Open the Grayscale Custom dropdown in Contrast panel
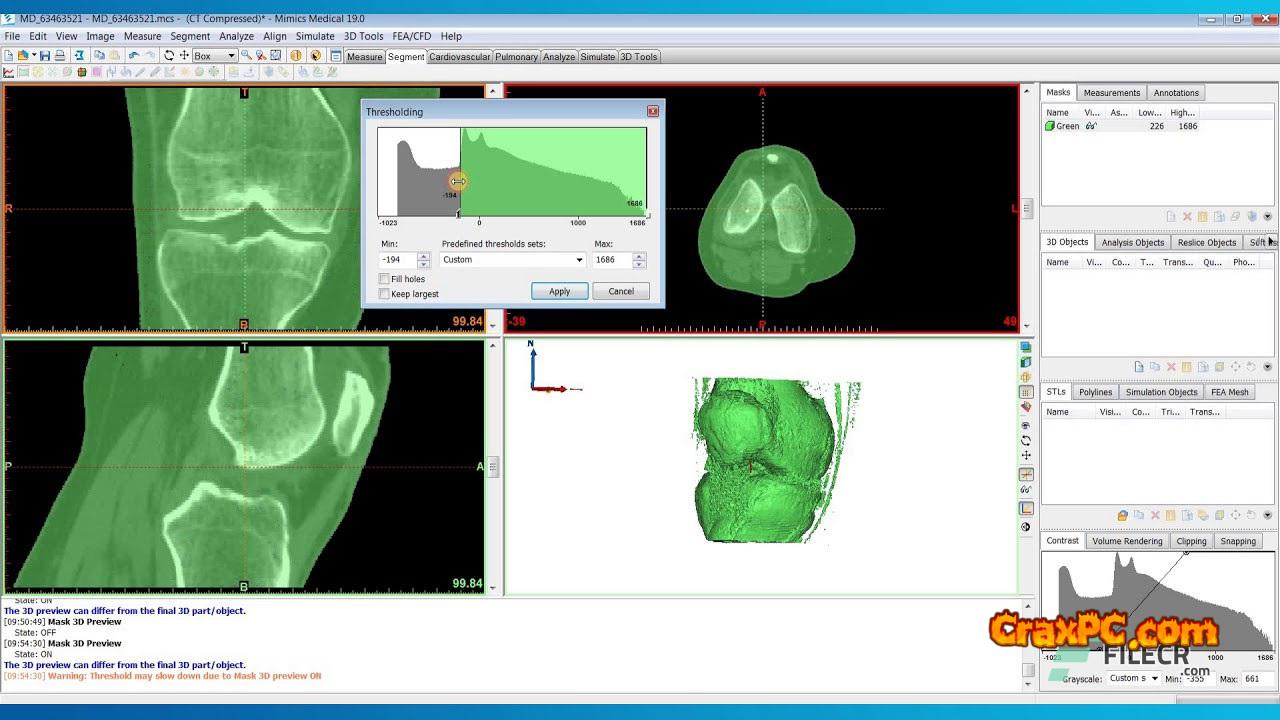Viewport: 1280px width, 720px height. point(1153,679)
